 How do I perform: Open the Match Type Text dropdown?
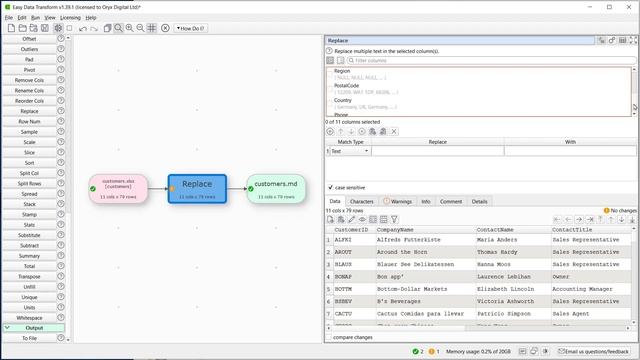350,151
